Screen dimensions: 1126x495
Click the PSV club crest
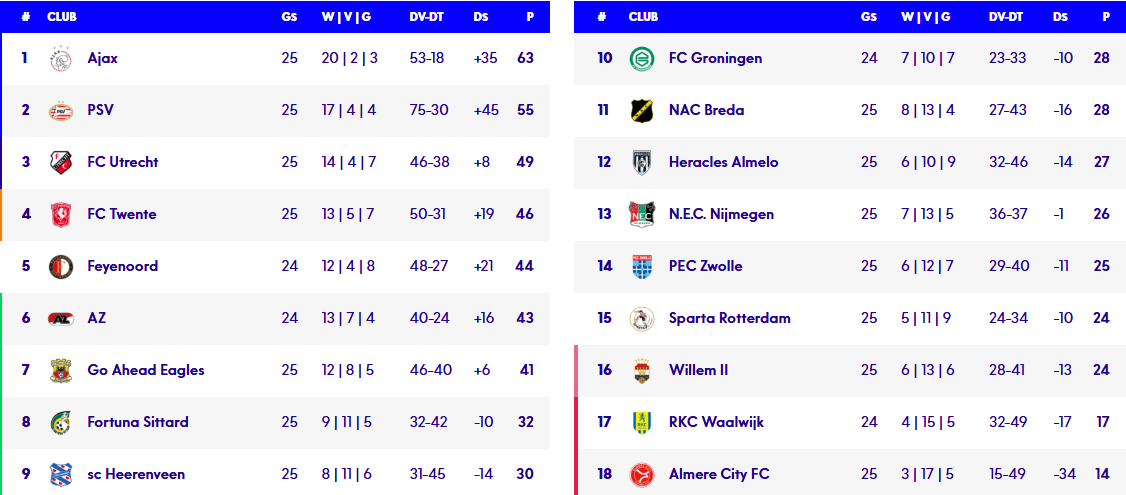(61, 110)
